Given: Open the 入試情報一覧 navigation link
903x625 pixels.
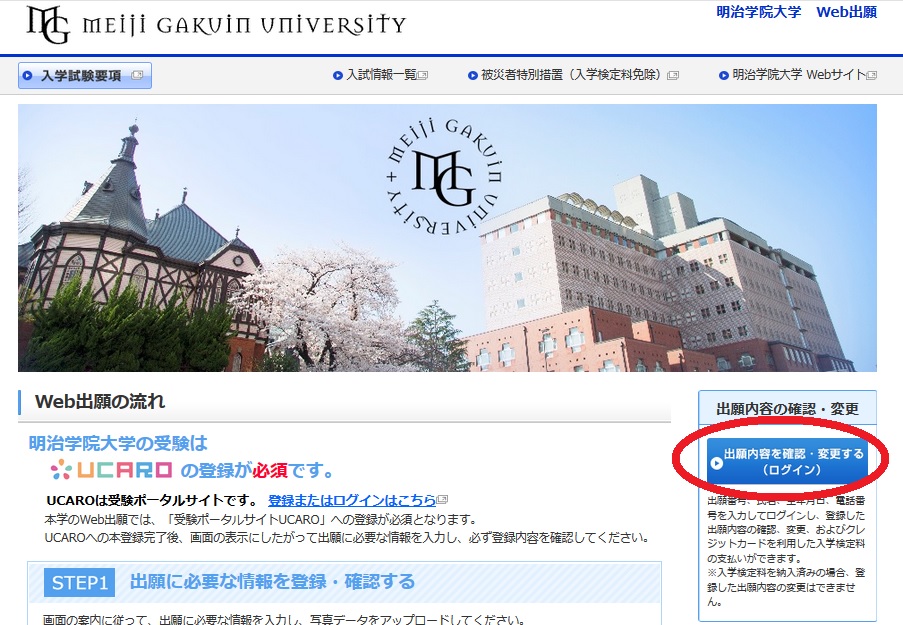Looking at the screenshot, I should (x=380, y=75).
